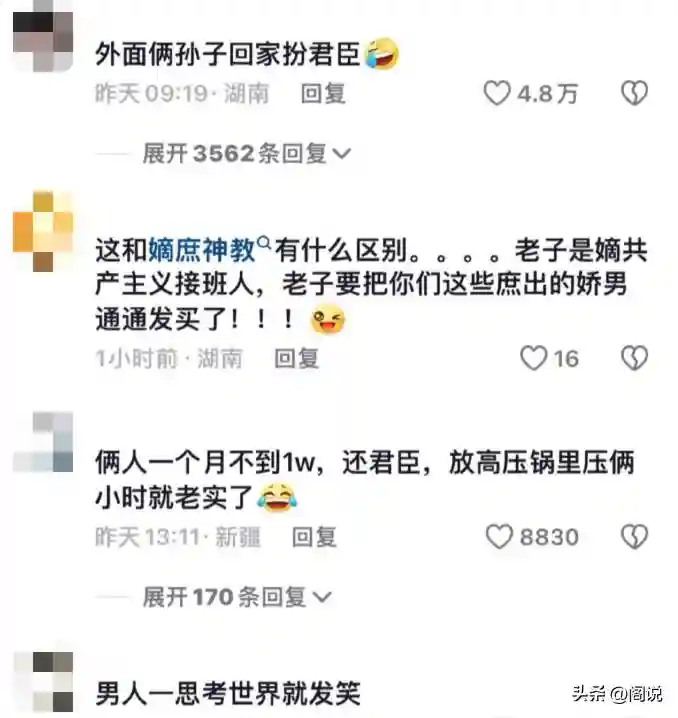This screenshot has width=678, height=718.
Task: Open the 头条 @阎说 watermark account
Action: (617, 694)
